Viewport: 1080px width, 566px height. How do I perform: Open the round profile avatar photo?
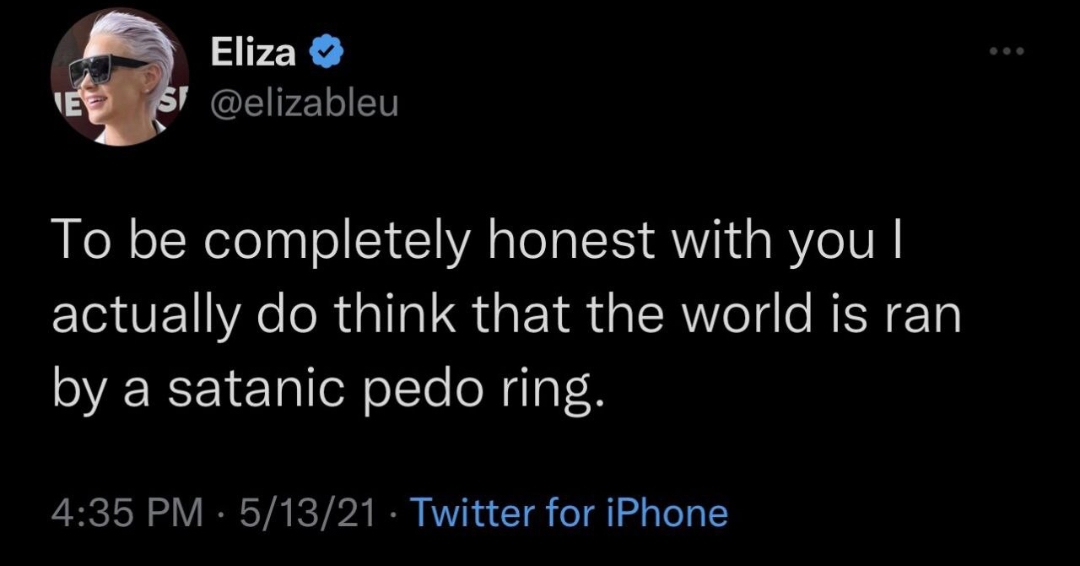click(120, 76)
